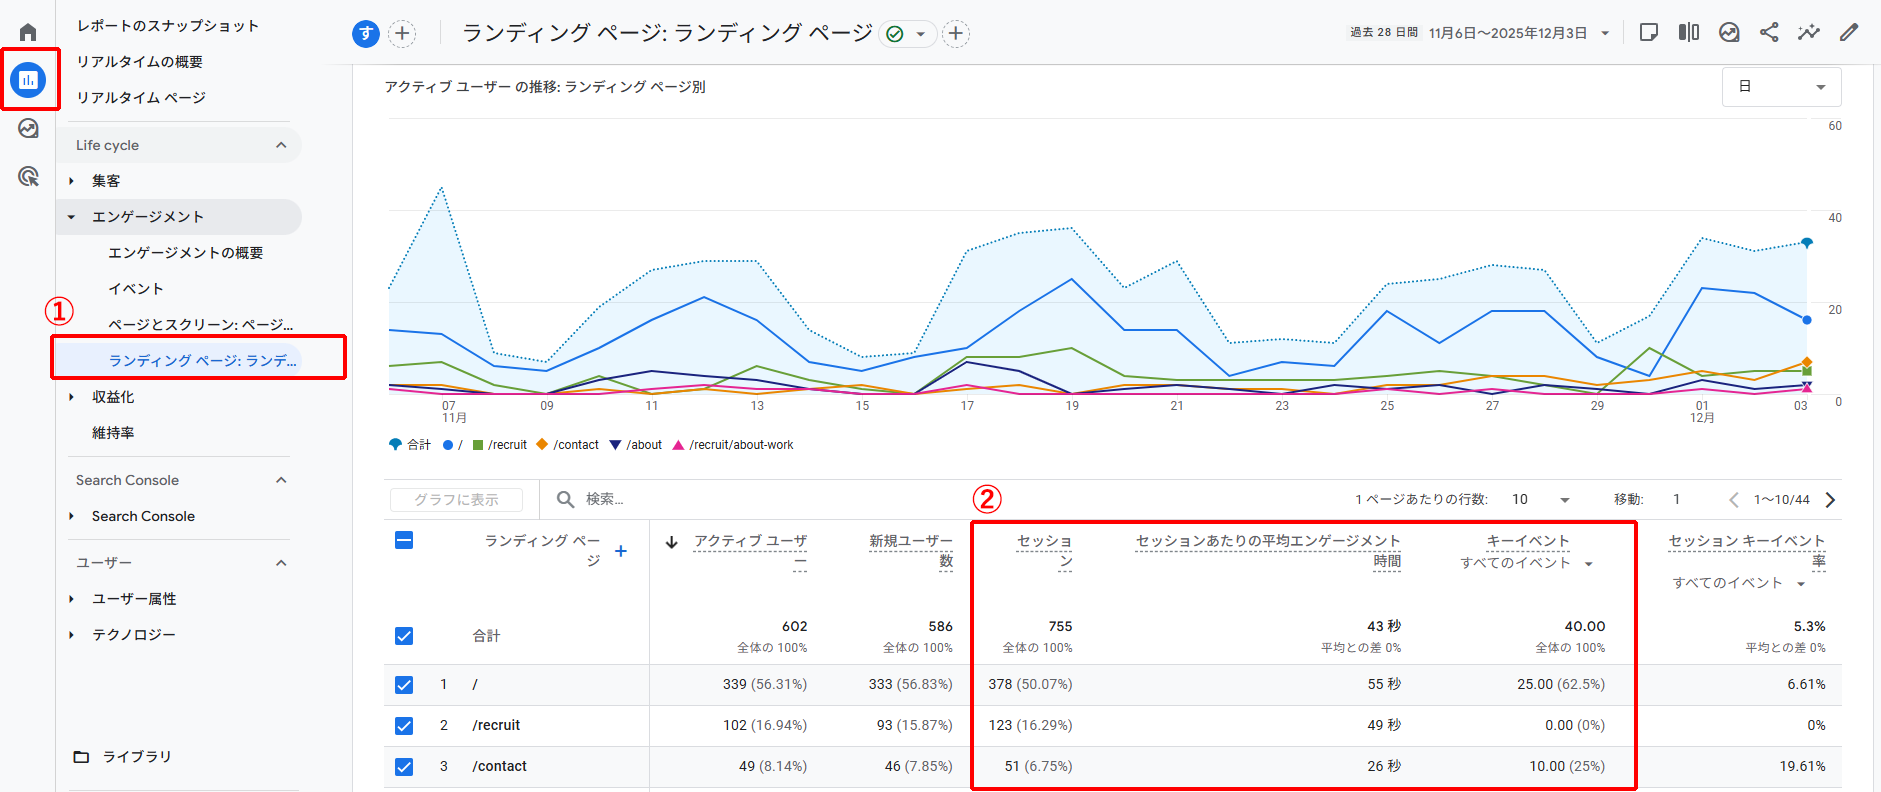Toggle /about series in chart legend

click(x=636, y=445)
